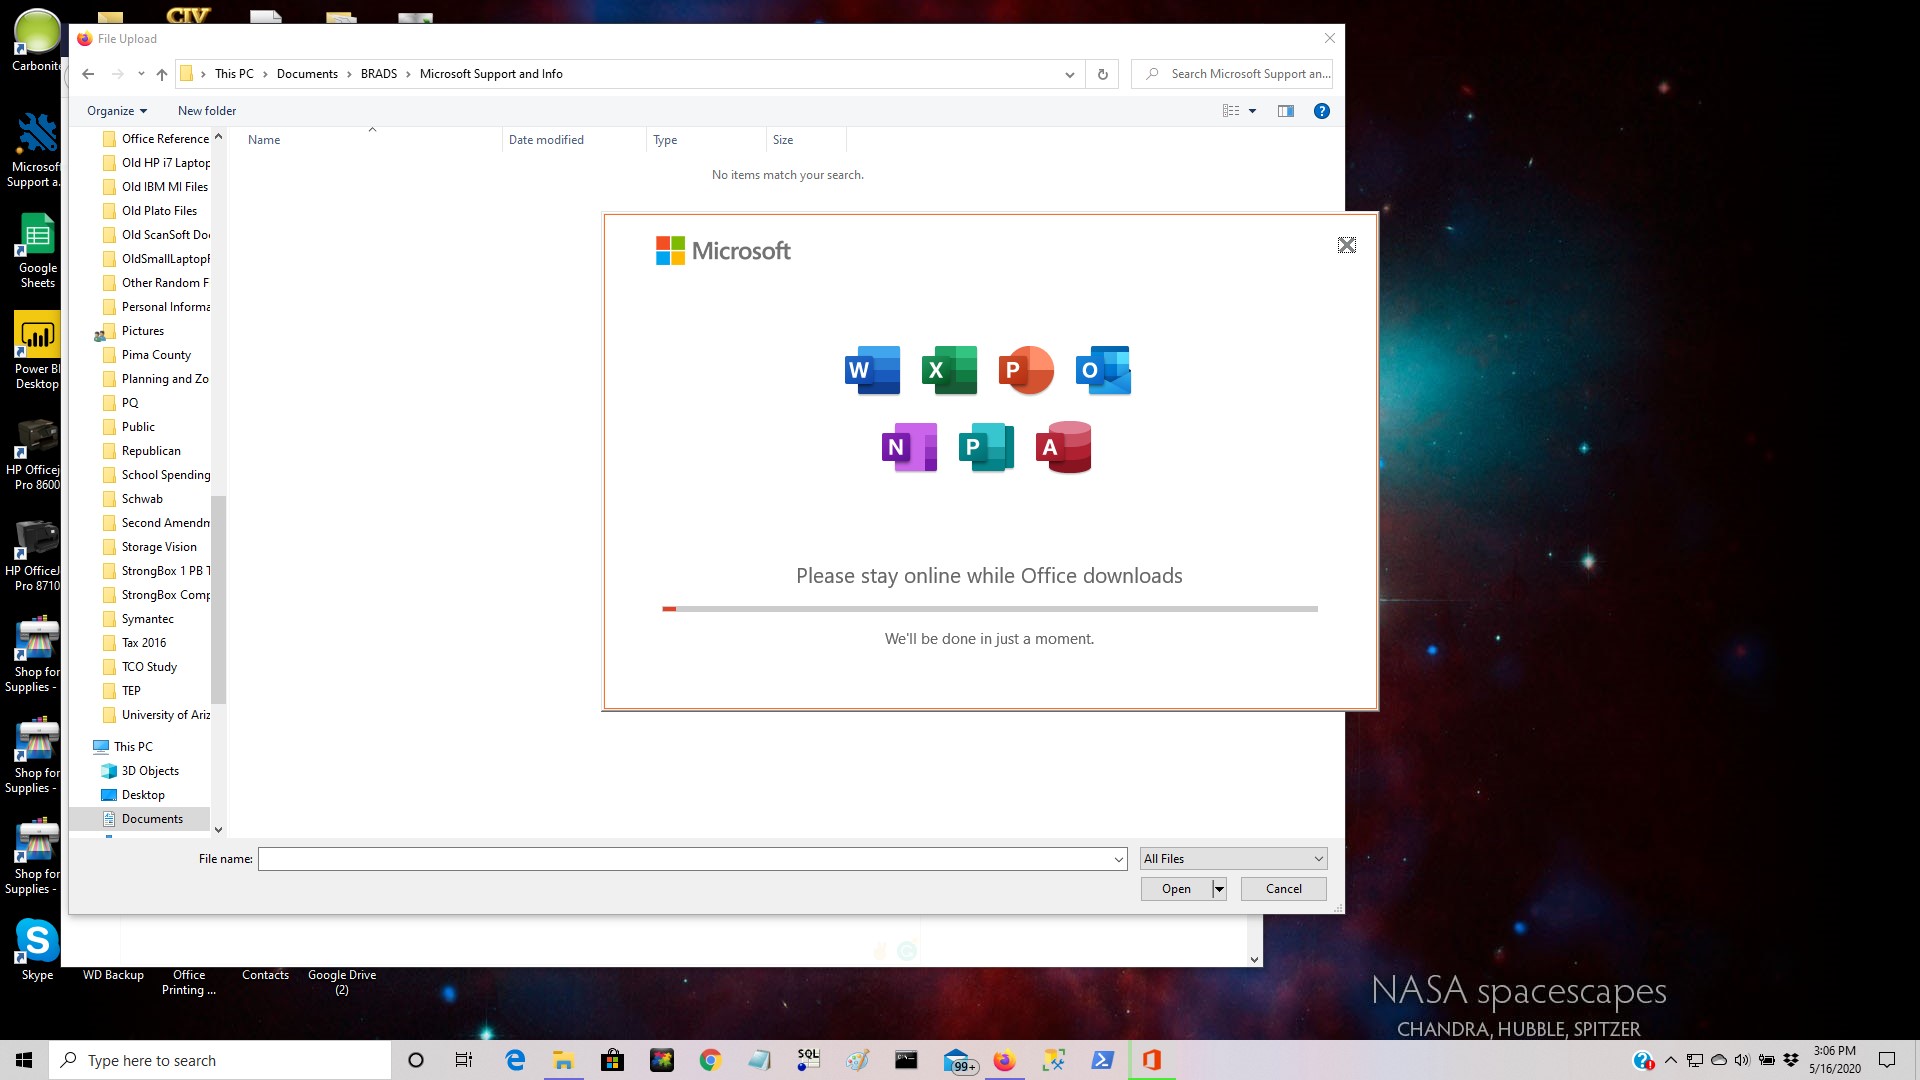
Task: Open the action center notifications
Action: coord(1887,1060)
